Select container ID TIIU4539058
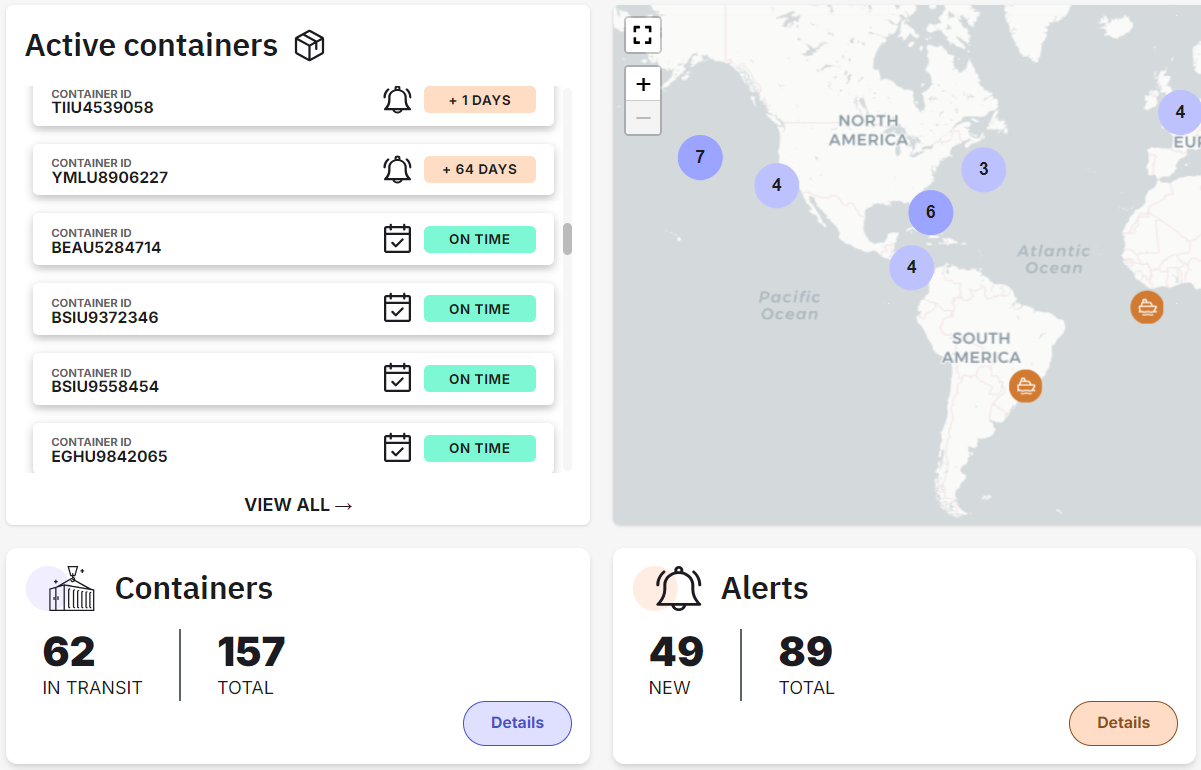The height and width of the screenshot is (770, 1201). coord(103,107)
